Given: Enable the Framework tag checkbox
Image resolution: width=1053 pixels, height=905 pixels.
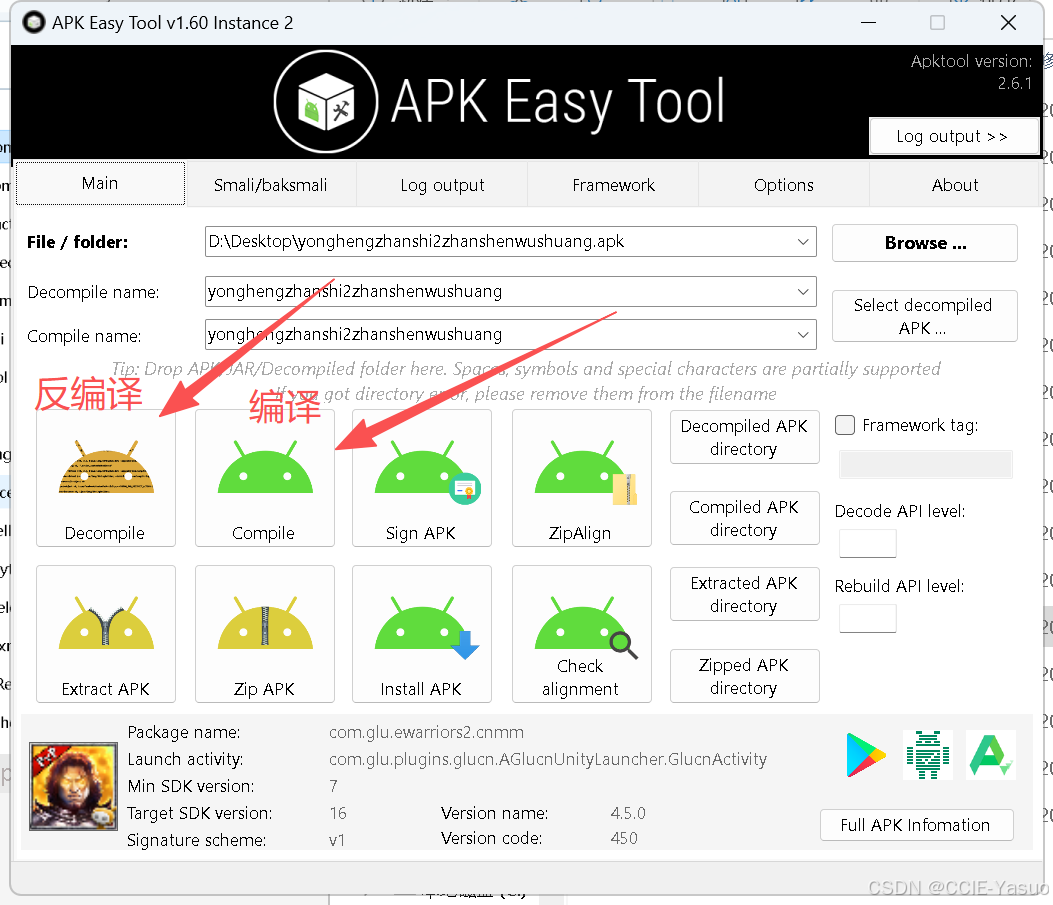Looking at the screenshot, I should point(845,425).
